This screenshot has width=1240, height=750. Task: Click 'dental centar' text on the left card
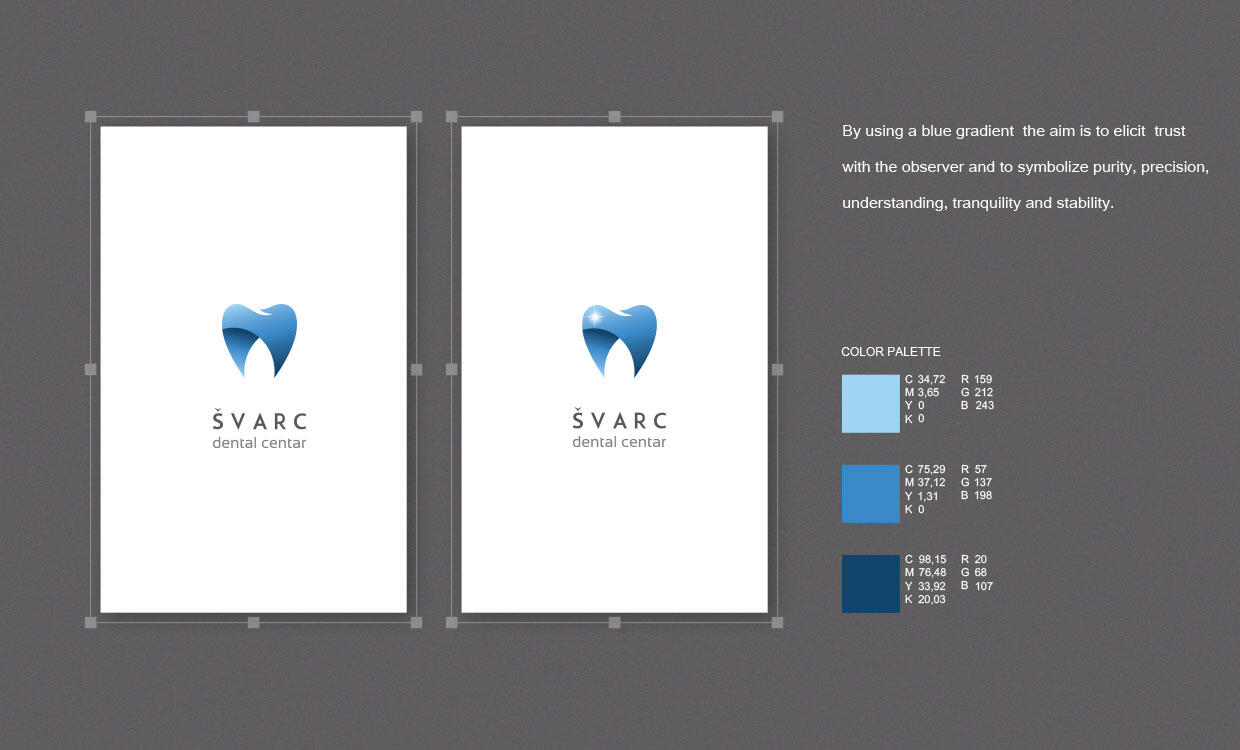point(259,443)
